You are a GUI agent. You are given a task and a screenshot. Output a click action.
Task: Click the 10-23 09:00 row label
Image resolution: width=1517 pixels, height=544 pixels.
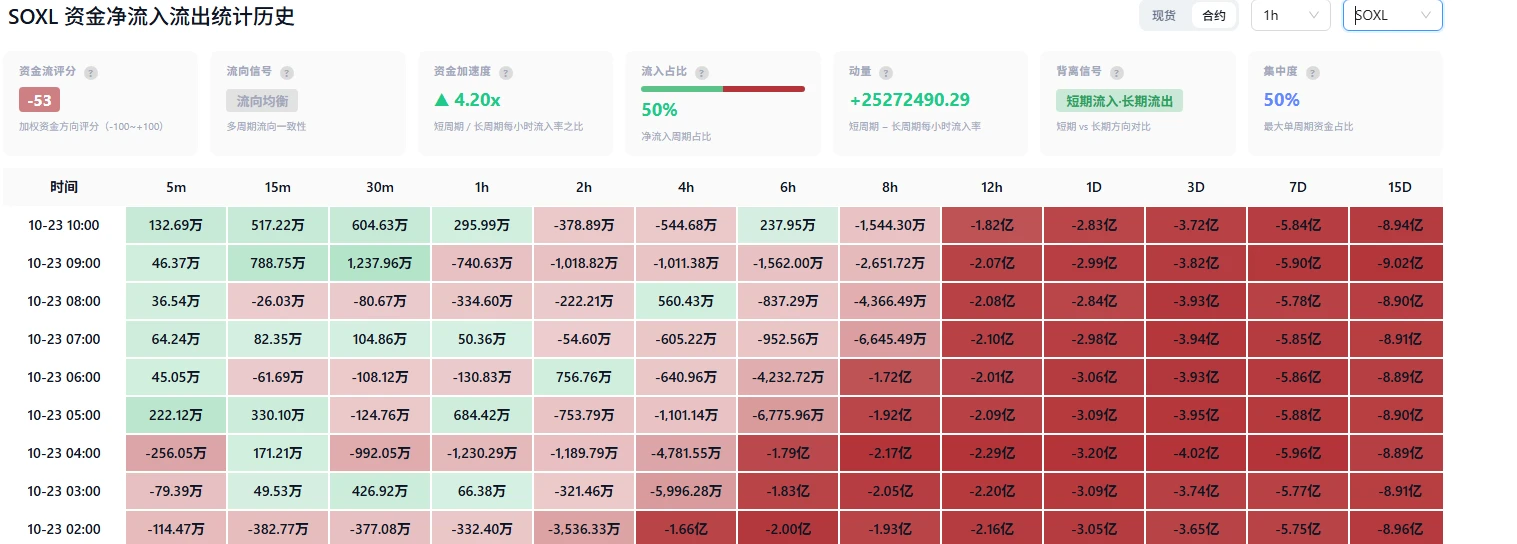pos(64,263)
